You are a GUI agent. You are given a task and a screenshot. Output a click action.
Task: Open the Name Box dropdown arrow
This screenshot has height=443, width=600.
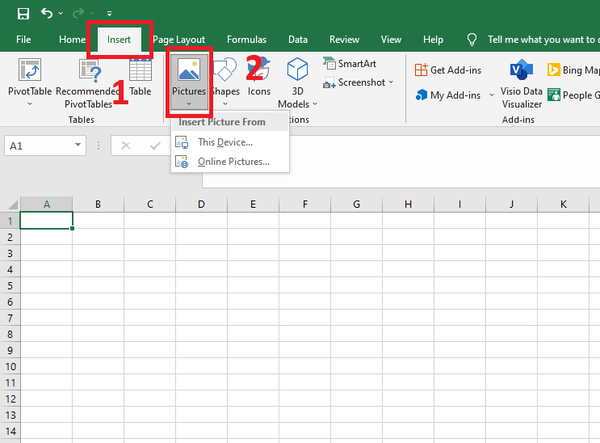click(x=78, y=145)
